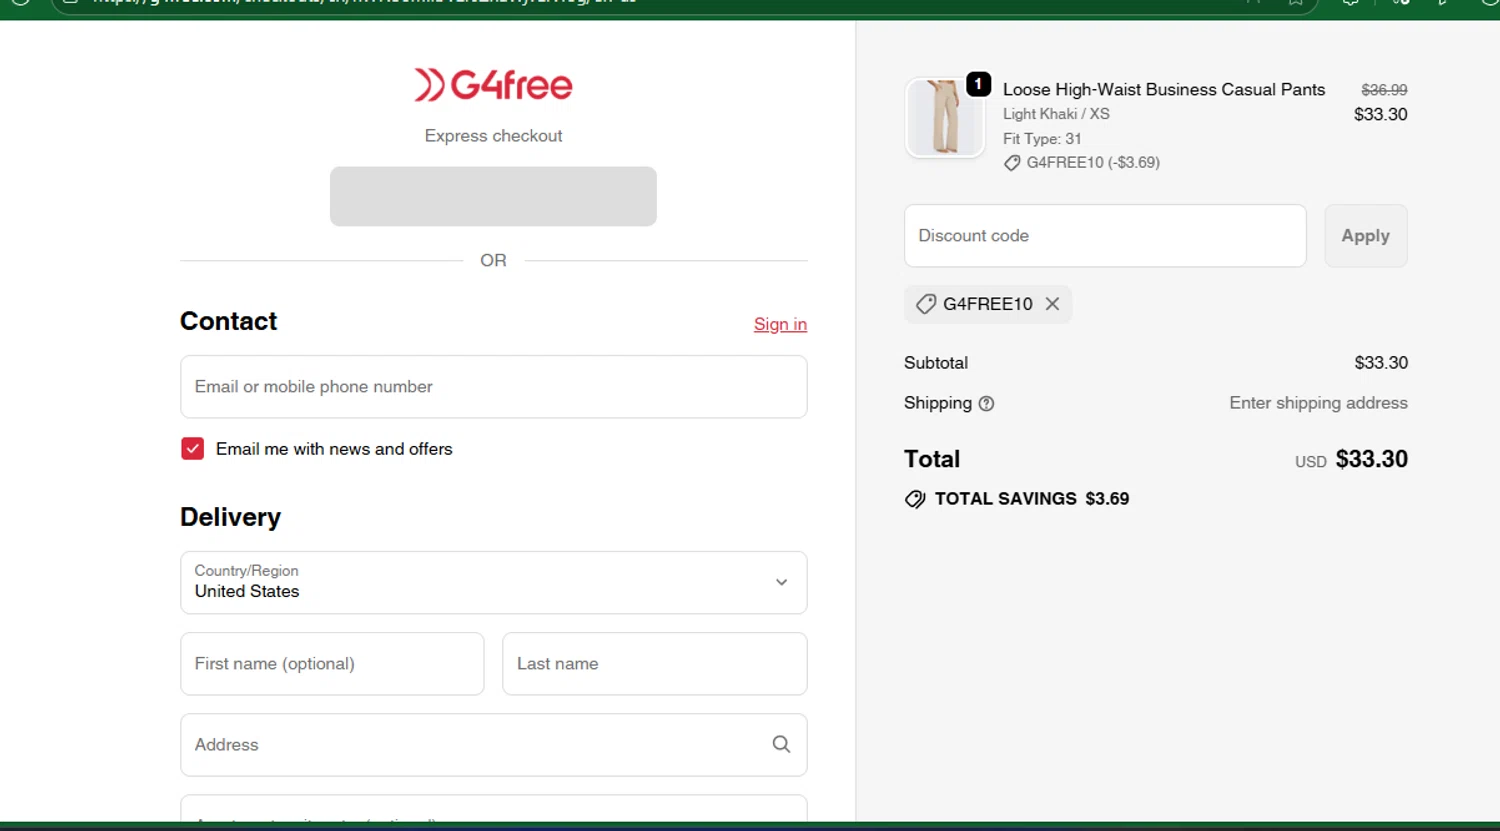Open the Shipping help question icon

(x=986, y=404)
